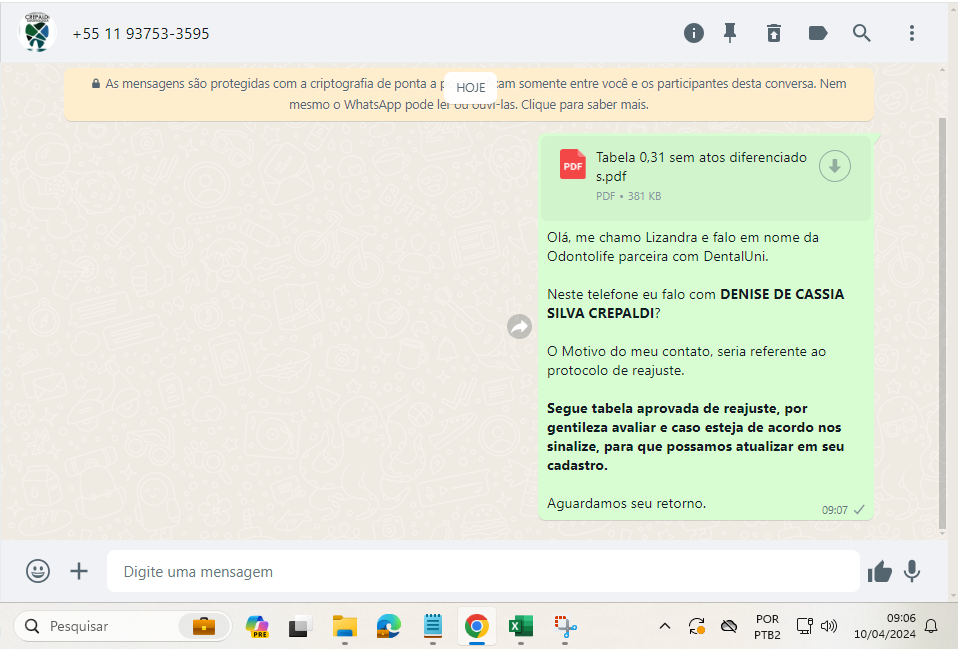Switch to Google Chrome in the taskbar
958x649 pixels.
pyautogui.click(x=477, y=626)
